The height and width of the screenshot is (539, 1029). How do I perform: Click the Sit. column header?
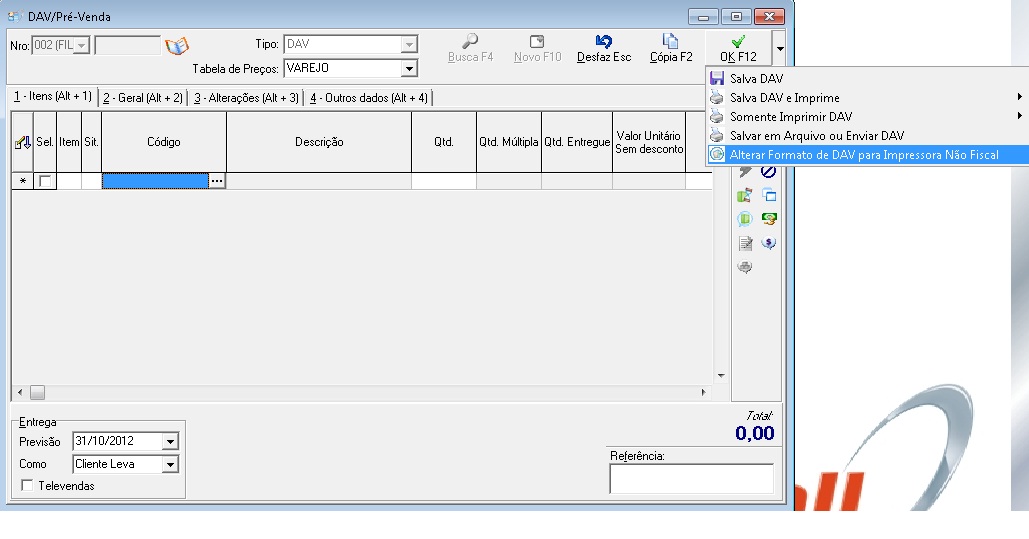[x=91, y=142]
